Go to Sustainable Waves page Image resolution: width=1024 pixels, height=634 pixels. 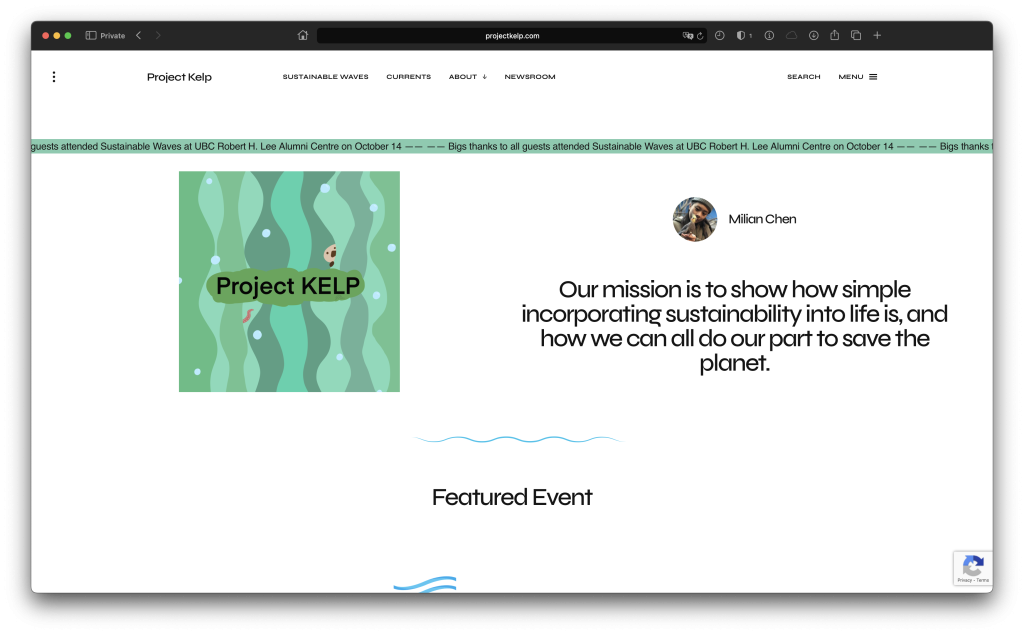point(325,77)
